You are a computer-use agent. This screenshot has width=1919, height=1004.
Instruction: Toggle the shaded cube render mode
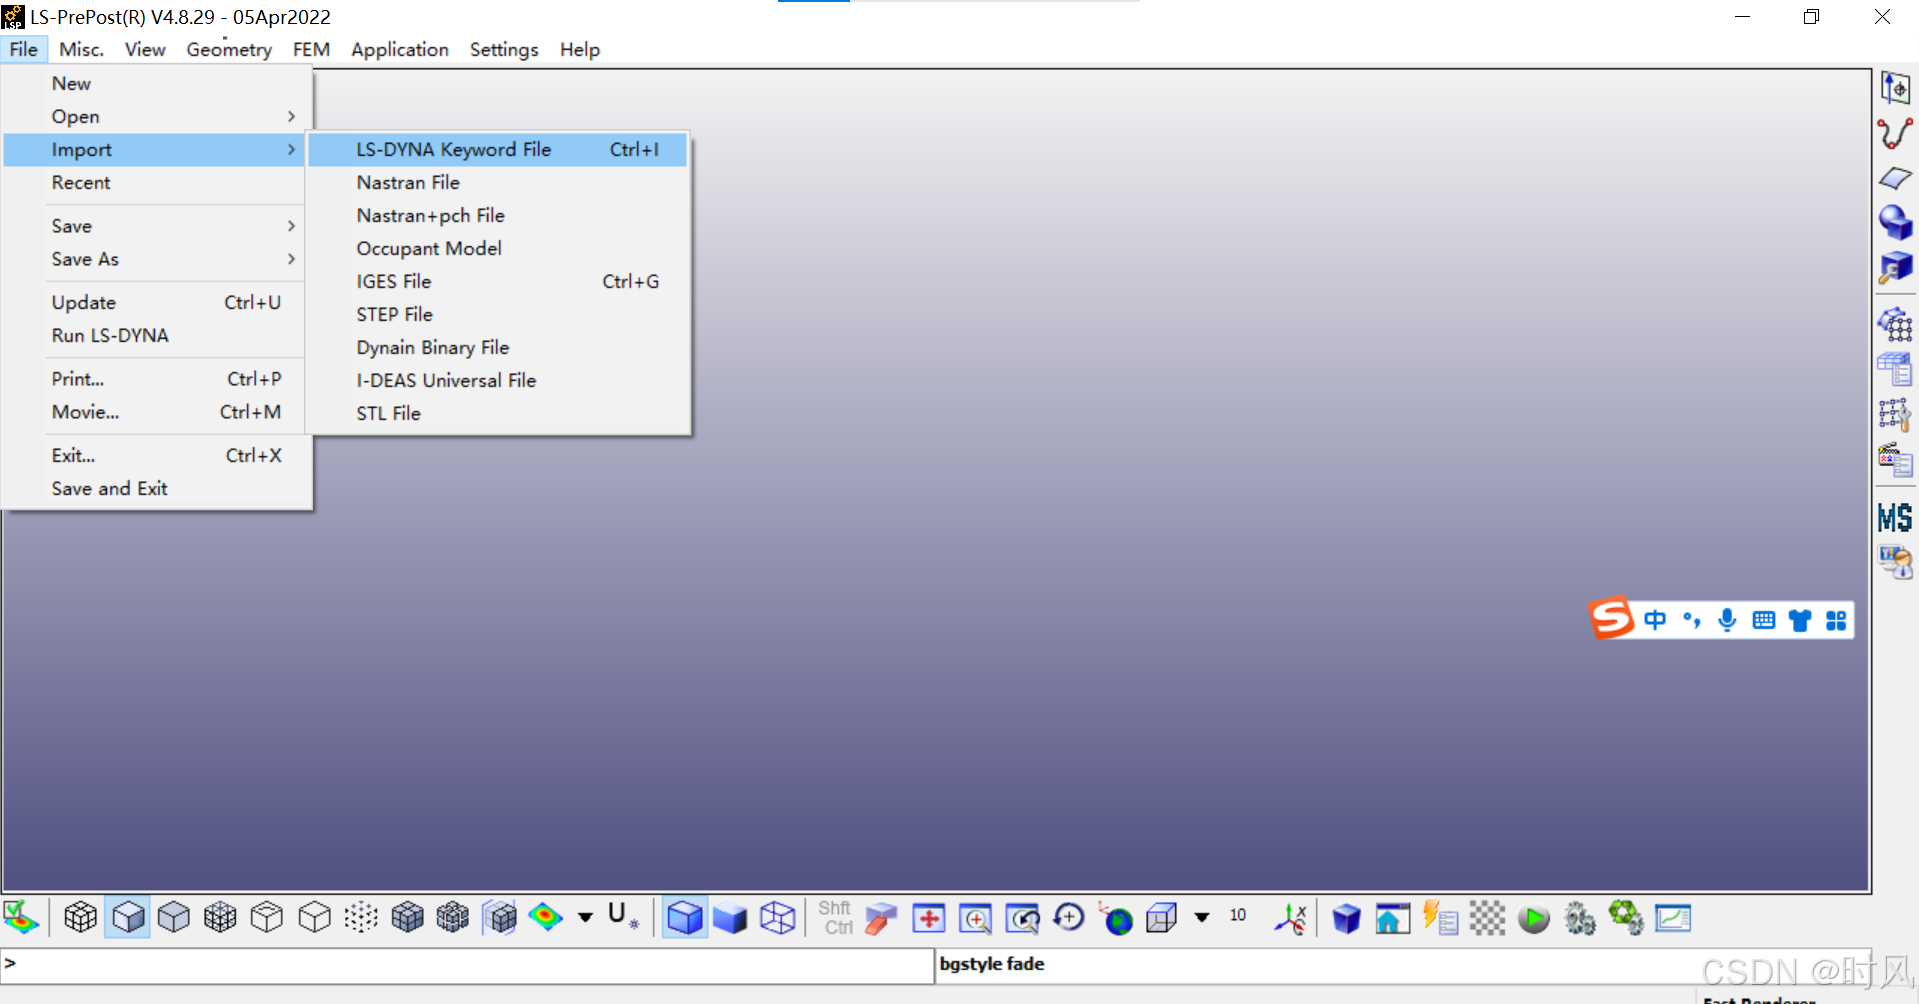point(128,917)
